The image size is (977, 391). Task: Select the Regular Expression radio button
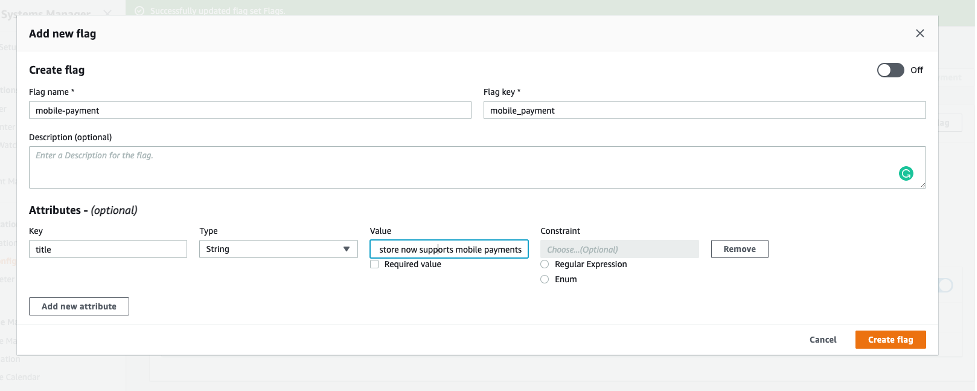pos(545,265)
